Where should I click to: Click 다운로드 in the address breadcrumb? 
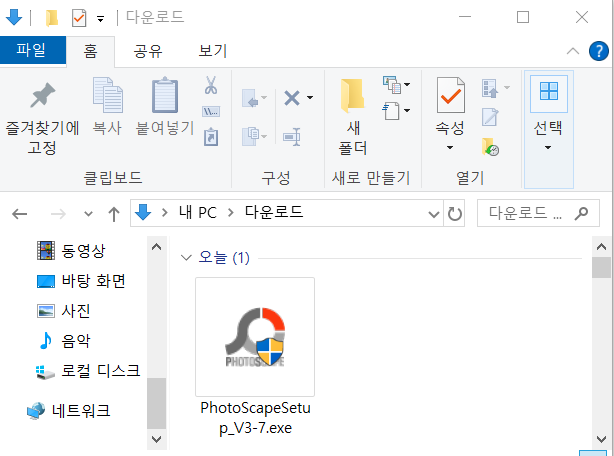tap(274, 213)
